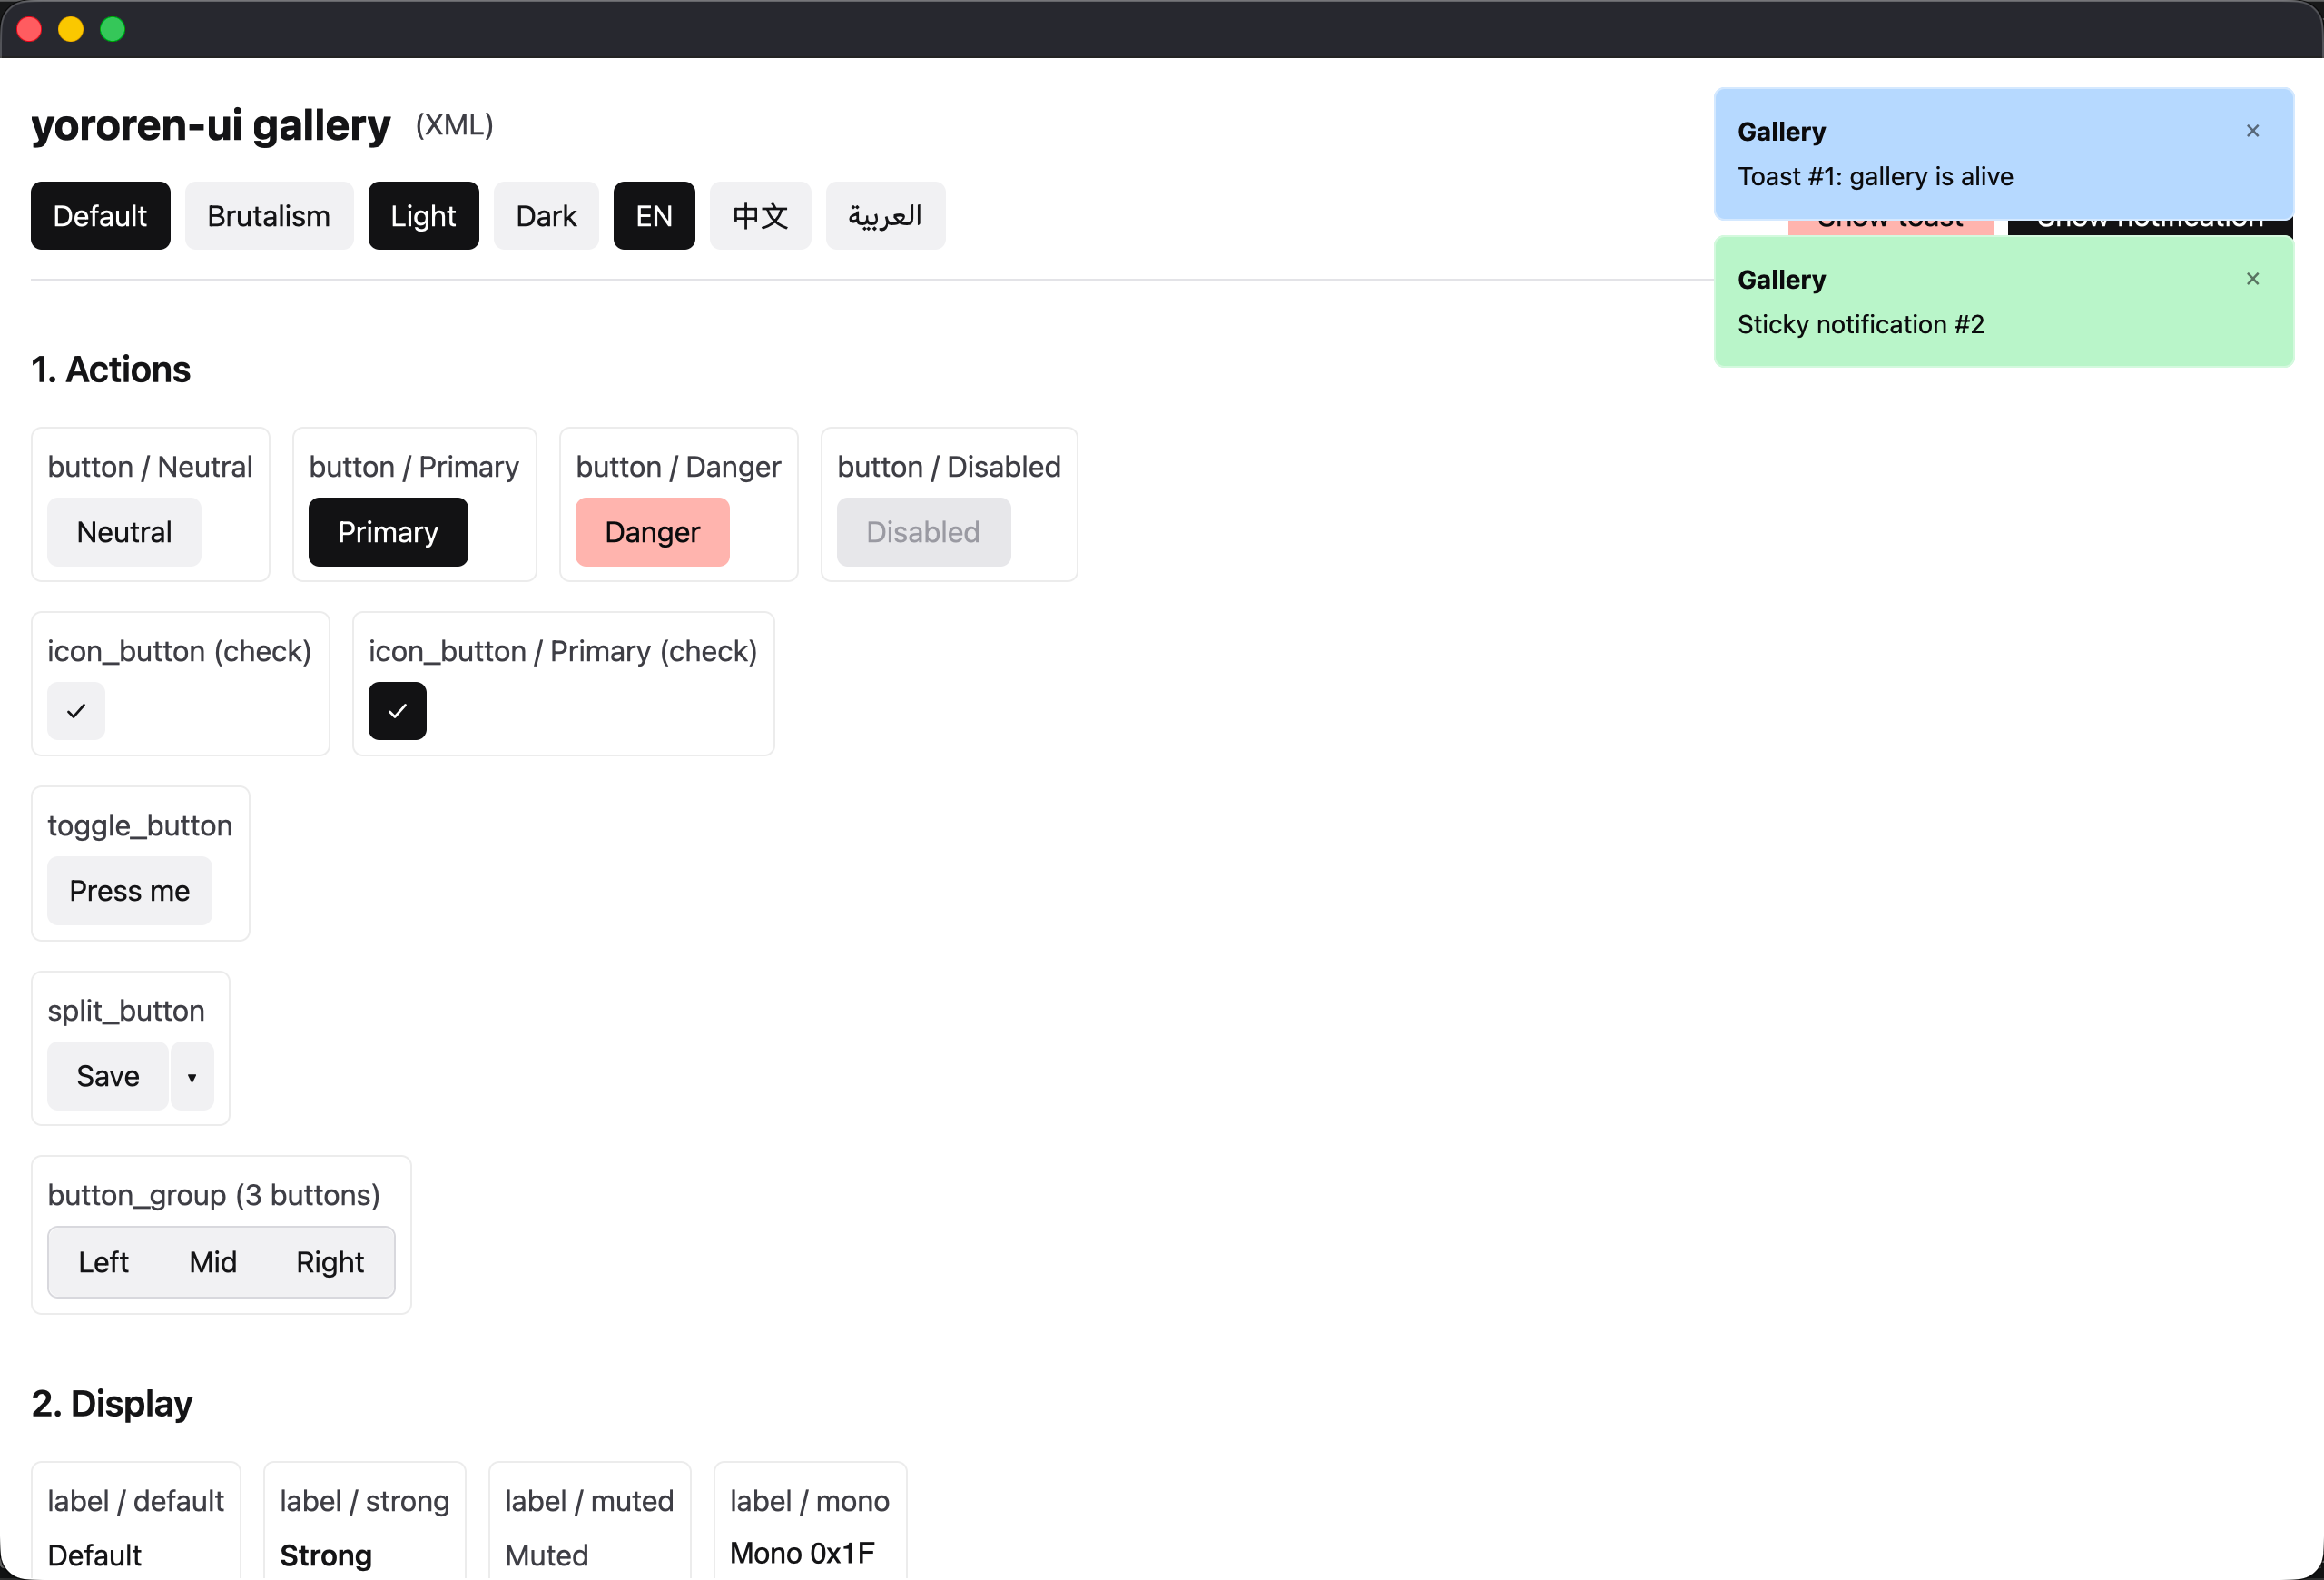2324x1580 pixels.
Task: Open the Save split button dropdown arrow
Action: pos(192,1077)
